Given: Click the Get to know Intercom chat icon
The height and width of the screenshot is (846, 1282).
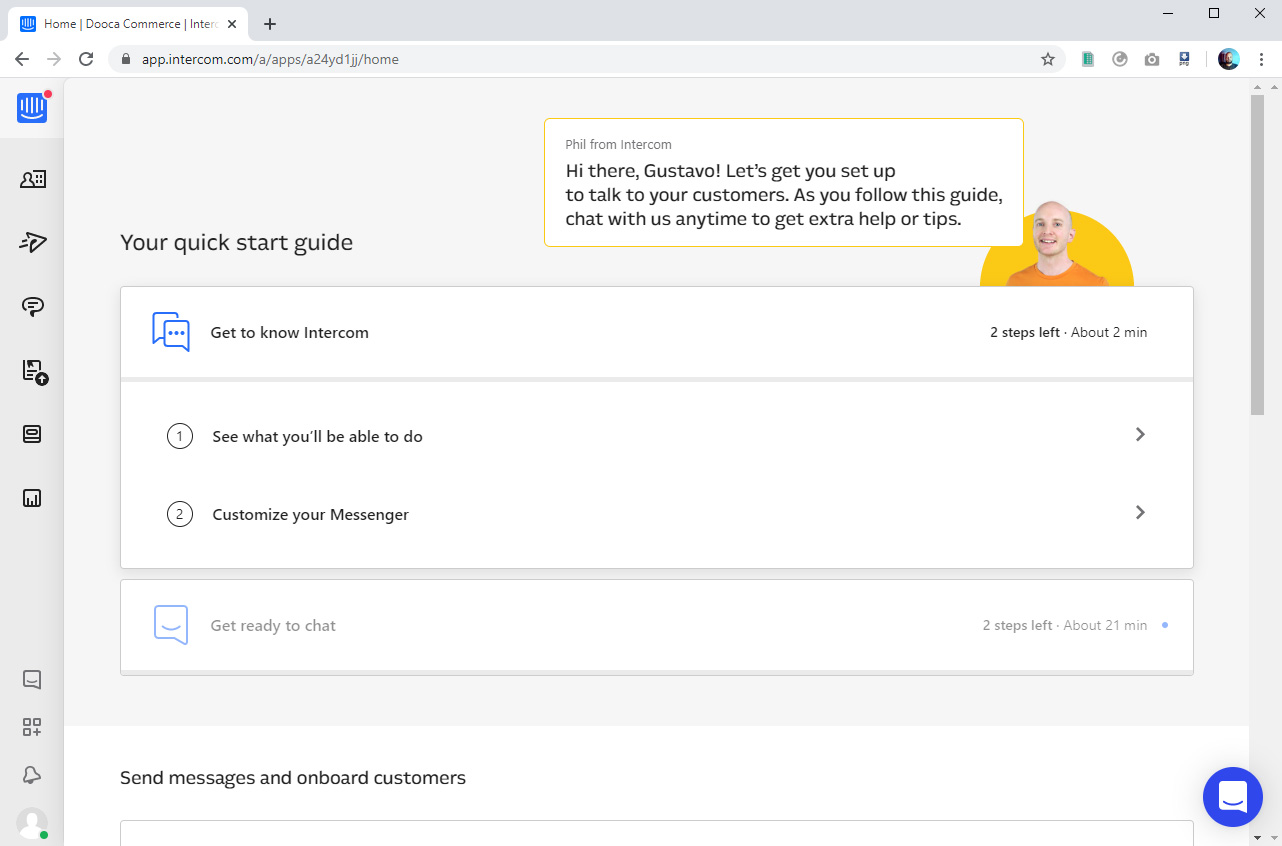Looking at the screenshot, I should (x=171, y=332).
